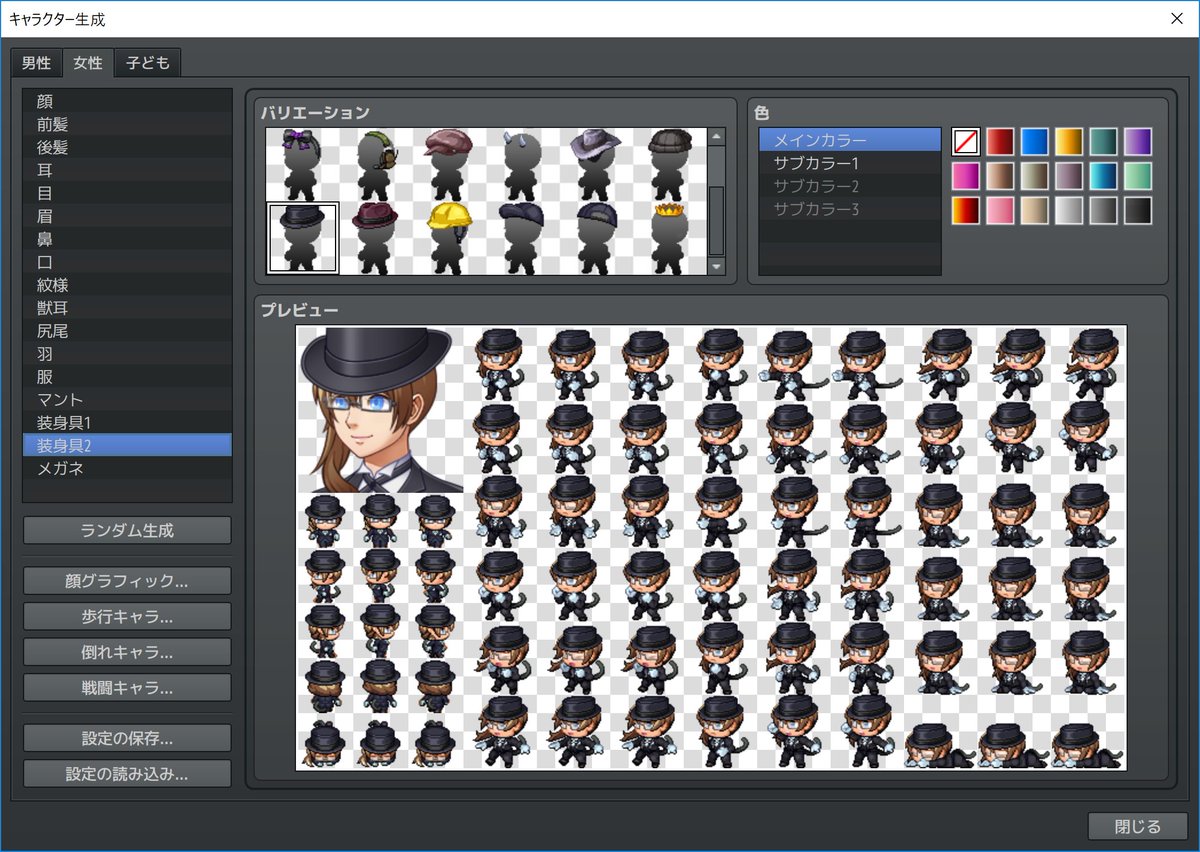Pick the black top hat variation
Viewport: 1200px width, 852px height.
click(303, 237)
